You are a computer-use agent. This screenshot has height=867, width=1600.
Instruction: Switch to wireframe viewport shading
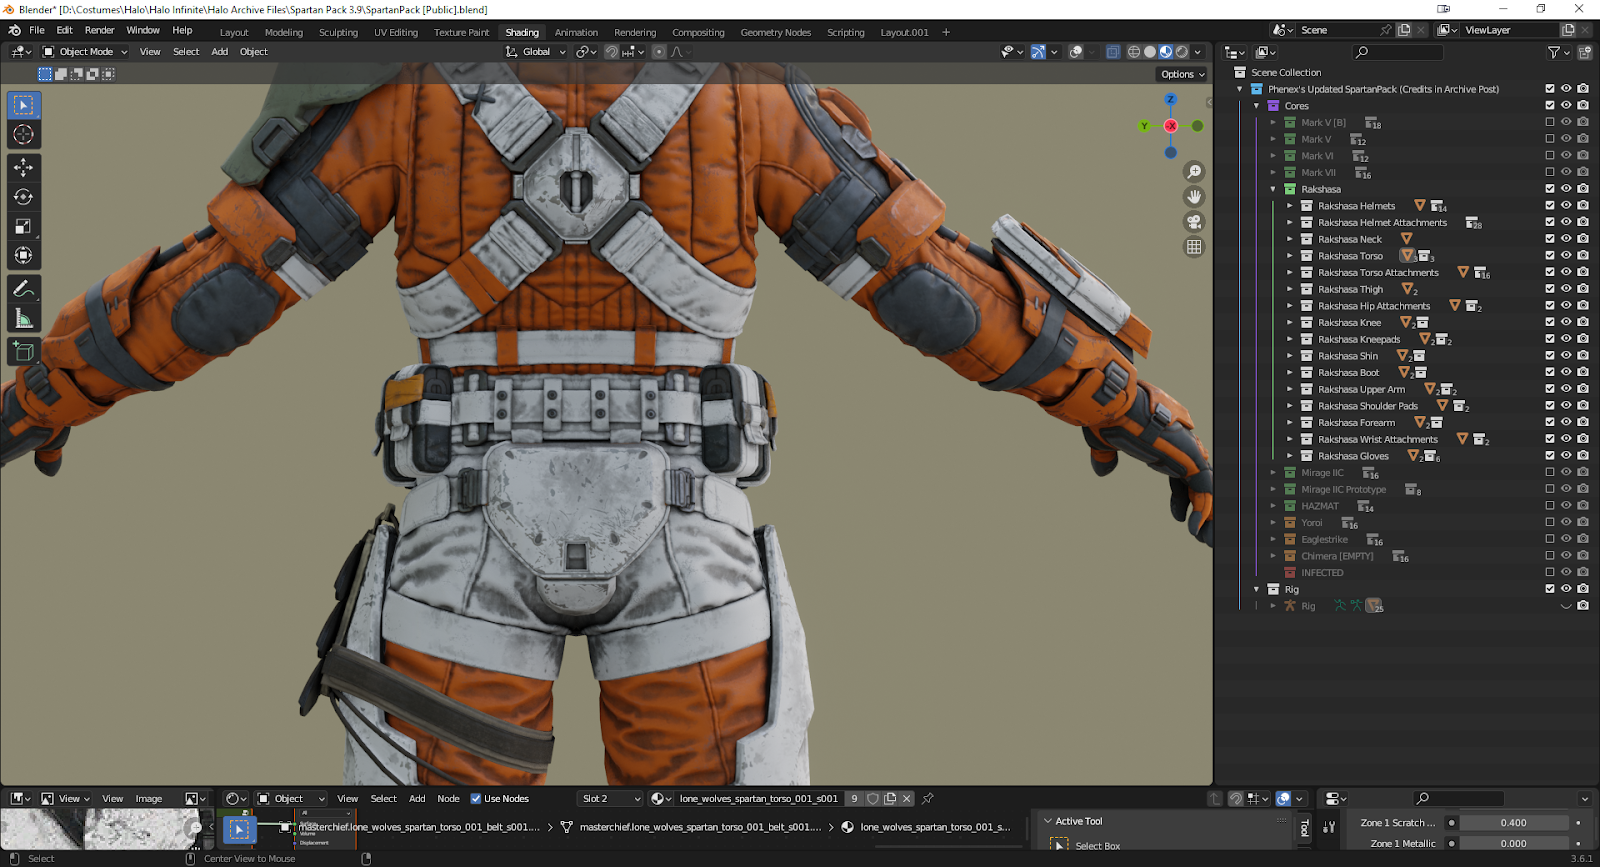(1134, 52)
